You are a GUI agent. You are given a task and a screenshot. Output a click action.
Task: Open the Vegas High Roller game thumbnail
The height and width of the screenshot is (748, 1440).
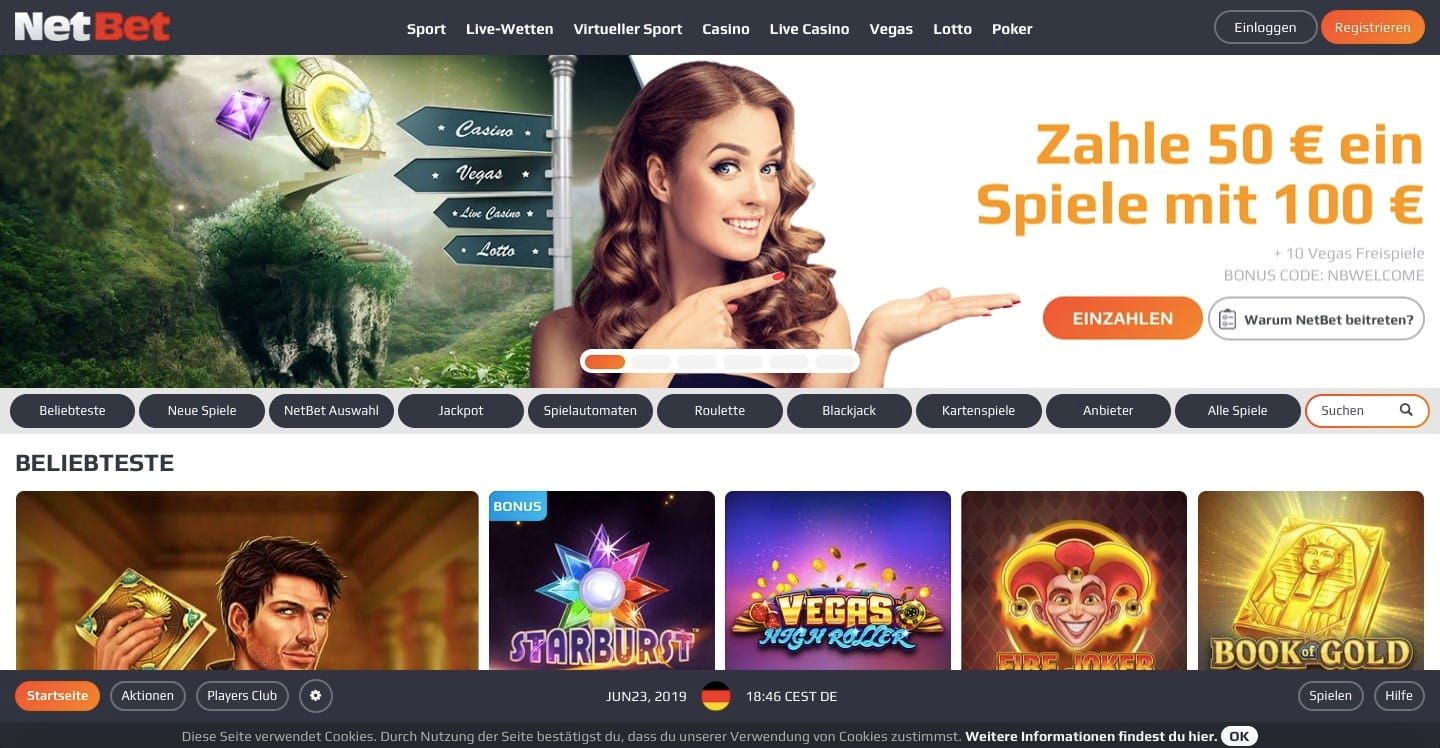point(838,580)
